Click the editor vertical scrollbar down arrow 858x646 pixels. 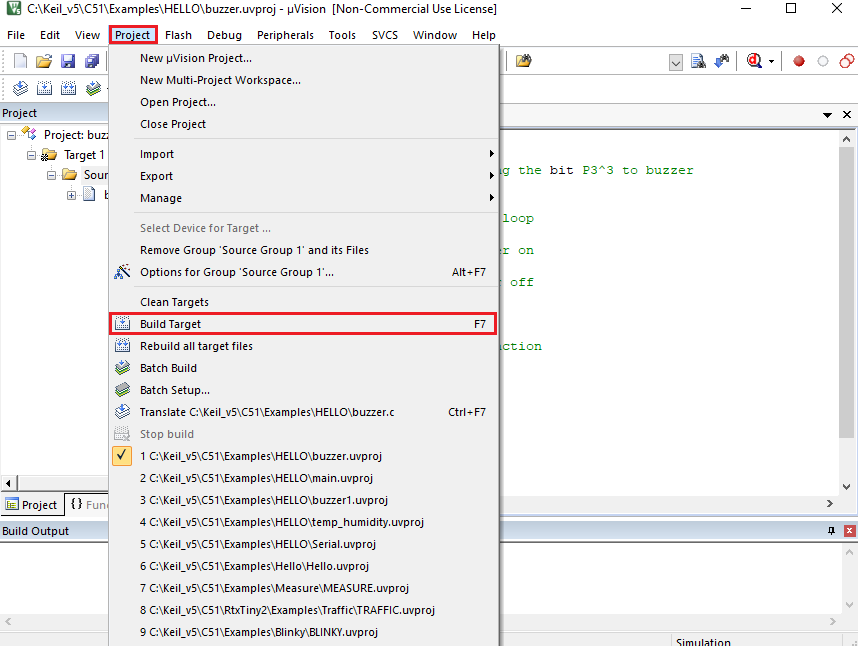847,486
